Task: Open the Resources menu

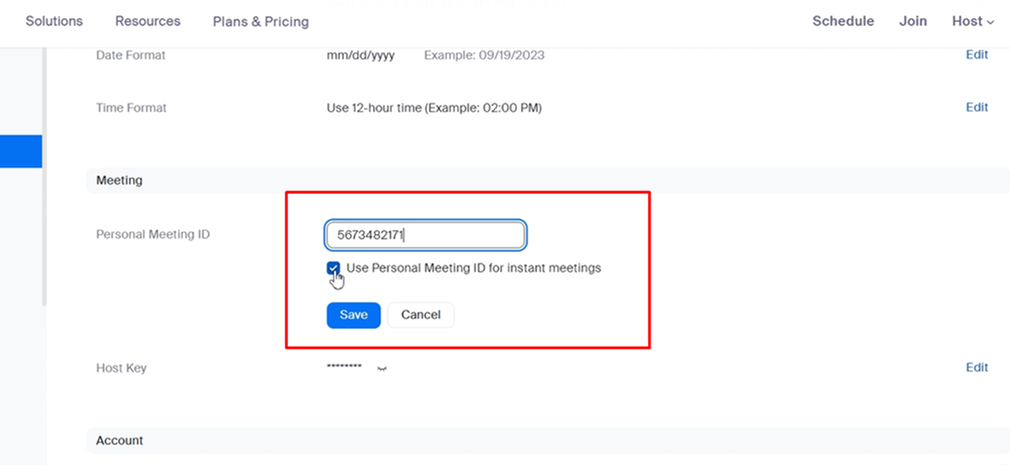Action: (x=148, y=21)
